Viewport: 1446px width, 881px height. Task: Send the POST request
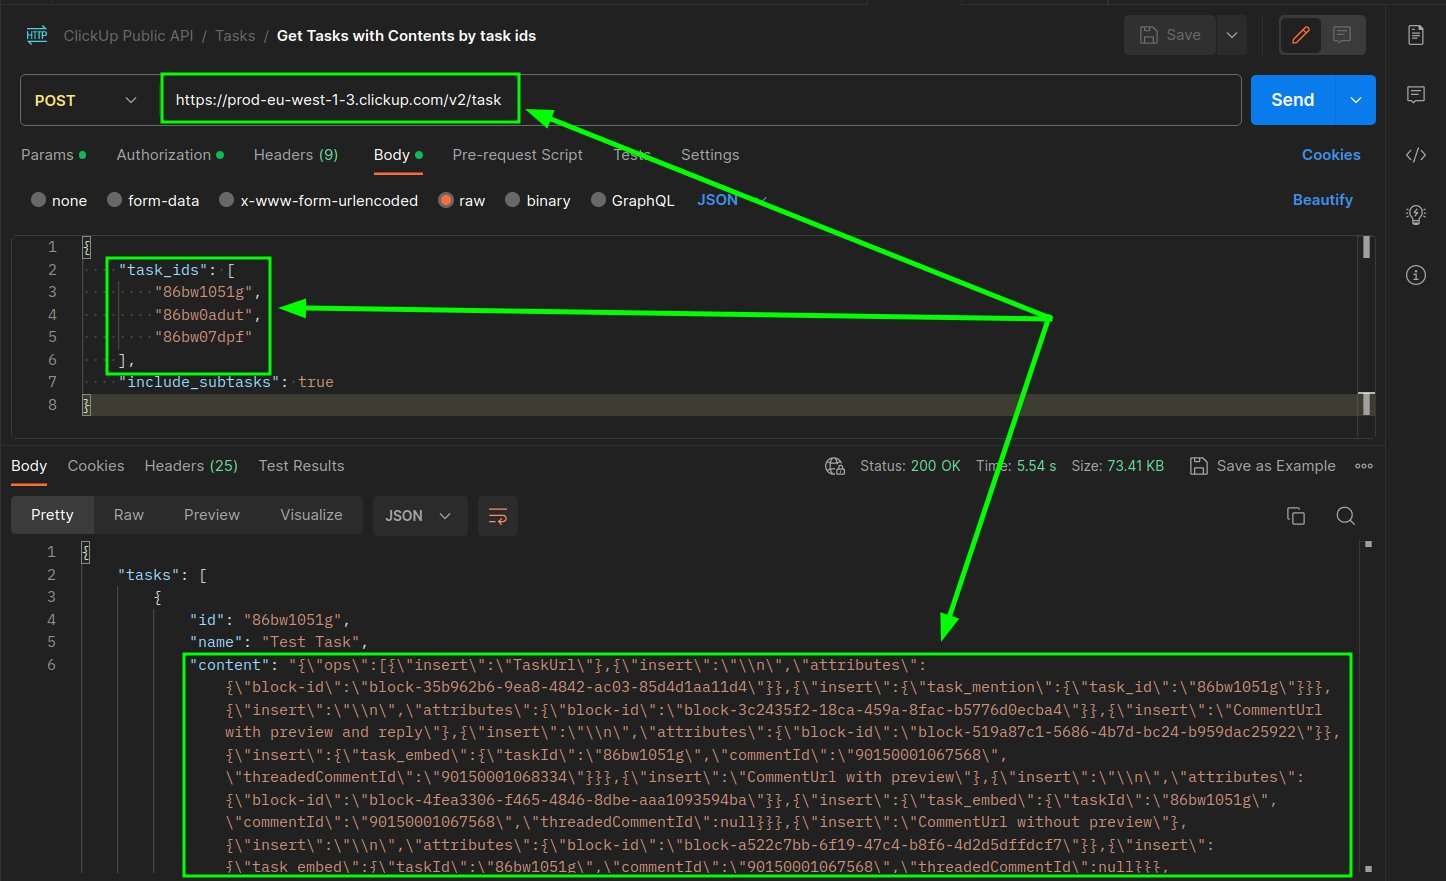[1293, 100]
